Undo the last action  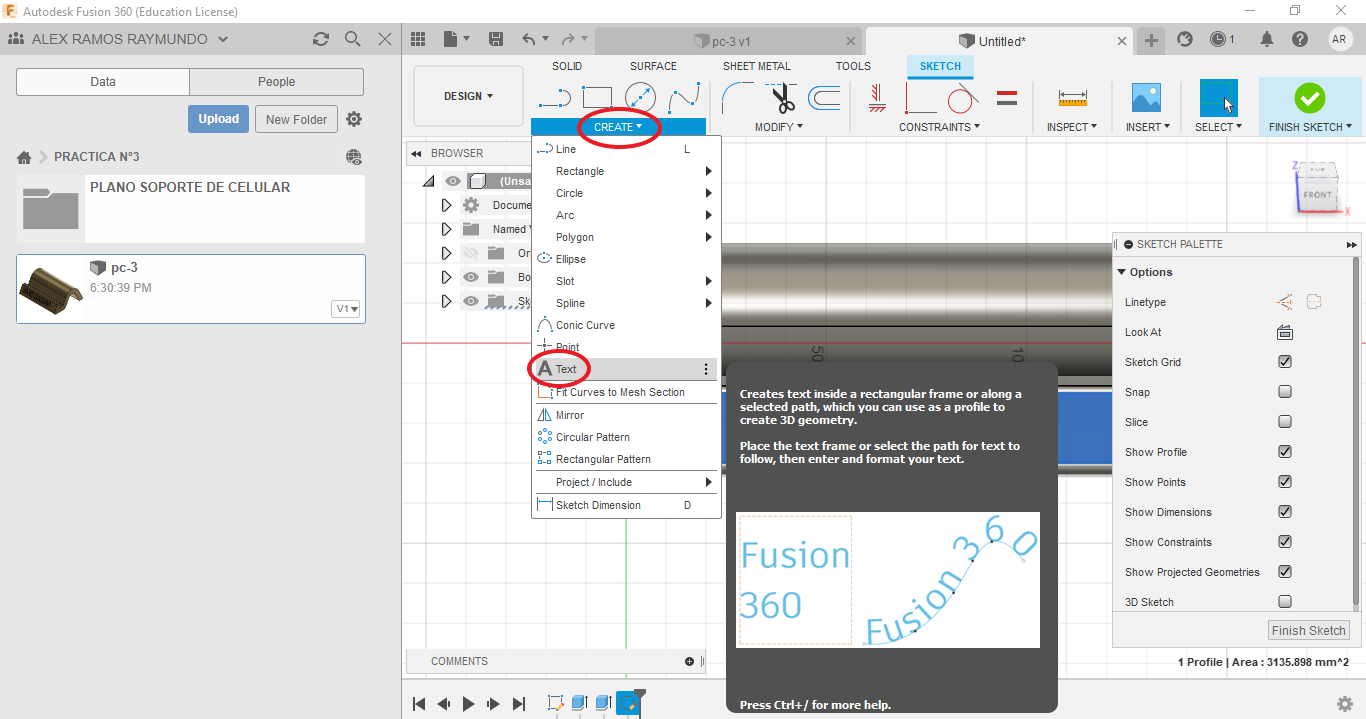point(529,39)
